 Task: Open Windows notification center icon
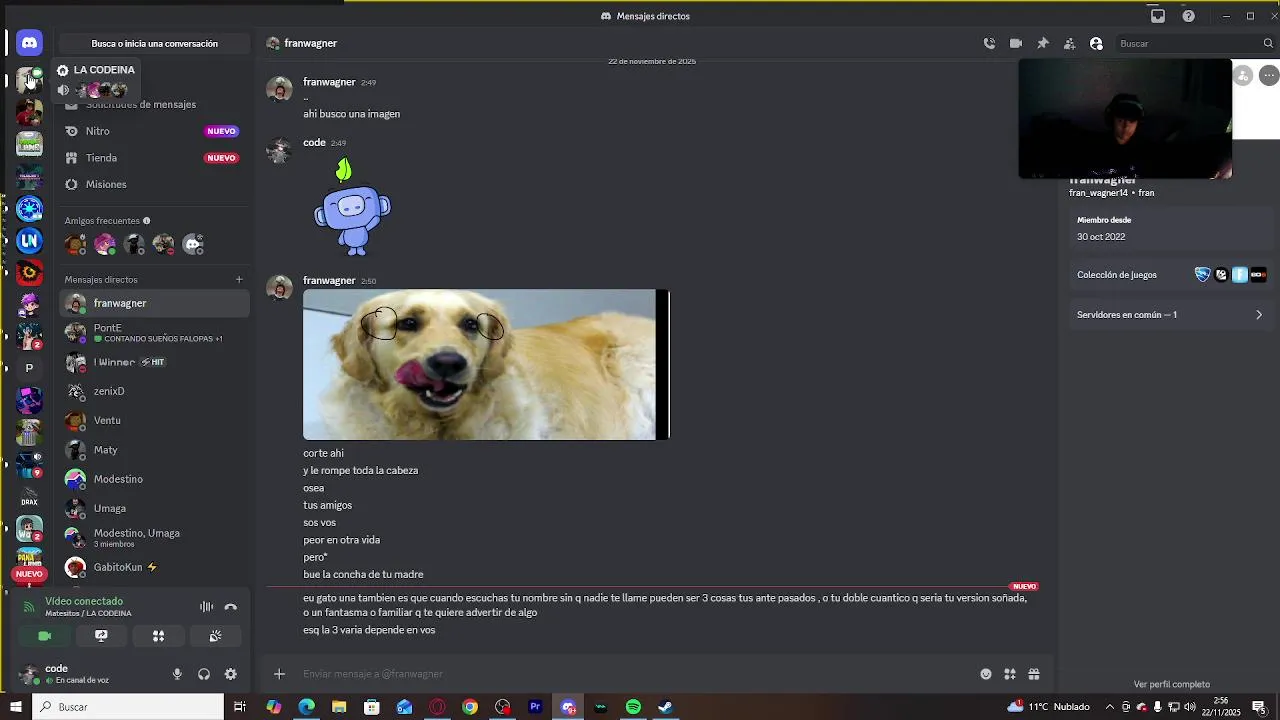click(1259, 707)
